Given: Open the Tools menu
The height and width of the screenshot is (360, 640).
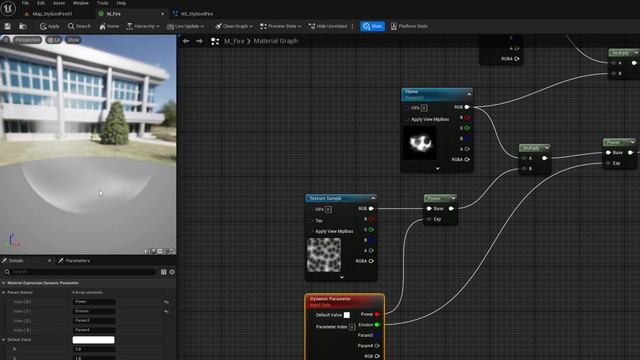Looking at the screenshot, I should click(x=102, y=3).
